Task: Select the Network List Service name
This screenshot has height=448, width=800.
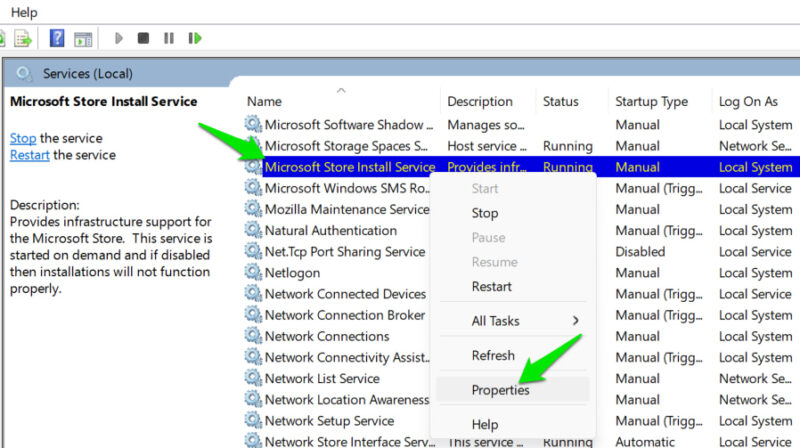Action: [x=322, y=379]
